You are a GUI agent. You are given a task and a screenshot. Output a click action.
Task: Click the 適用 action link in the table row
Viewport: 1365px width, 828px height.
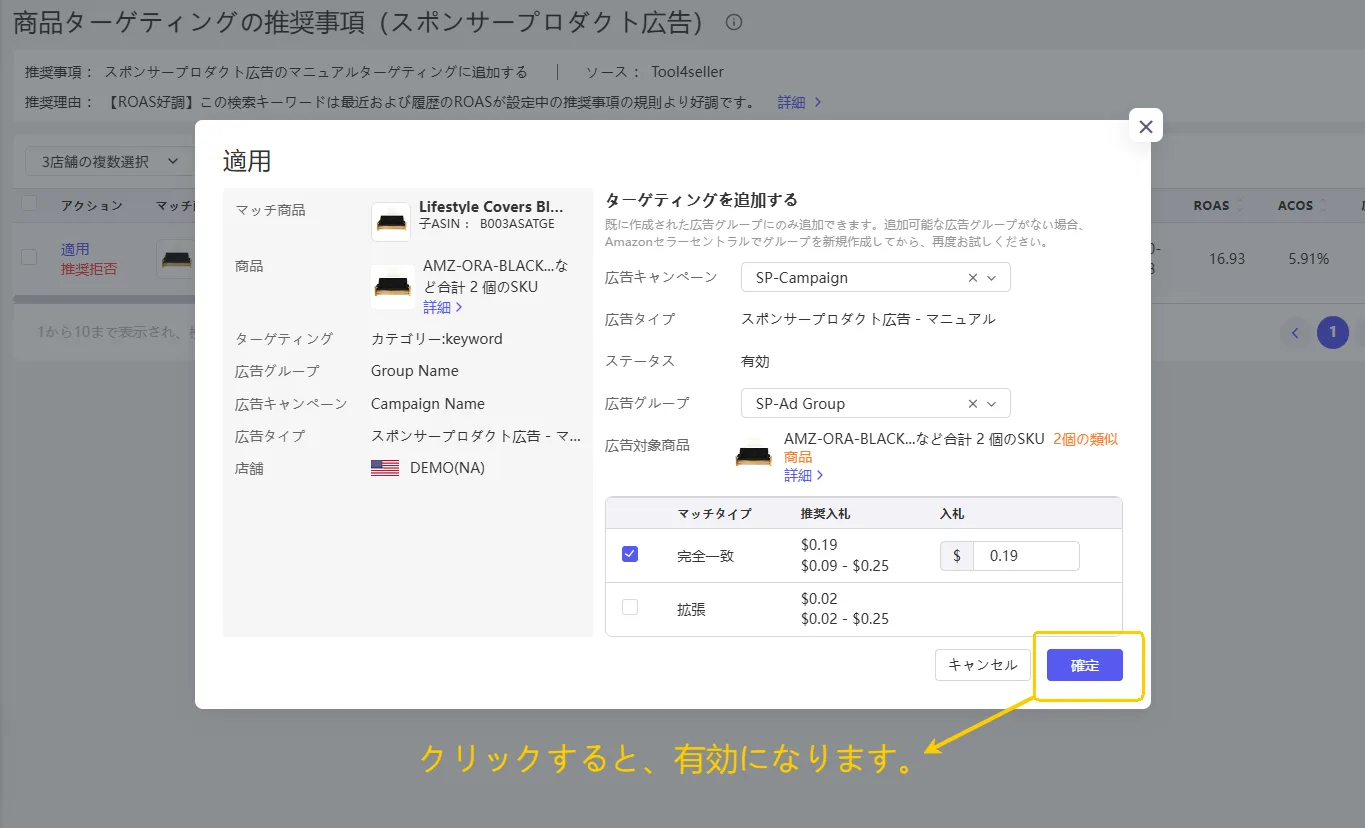click(x=75, y=249)
